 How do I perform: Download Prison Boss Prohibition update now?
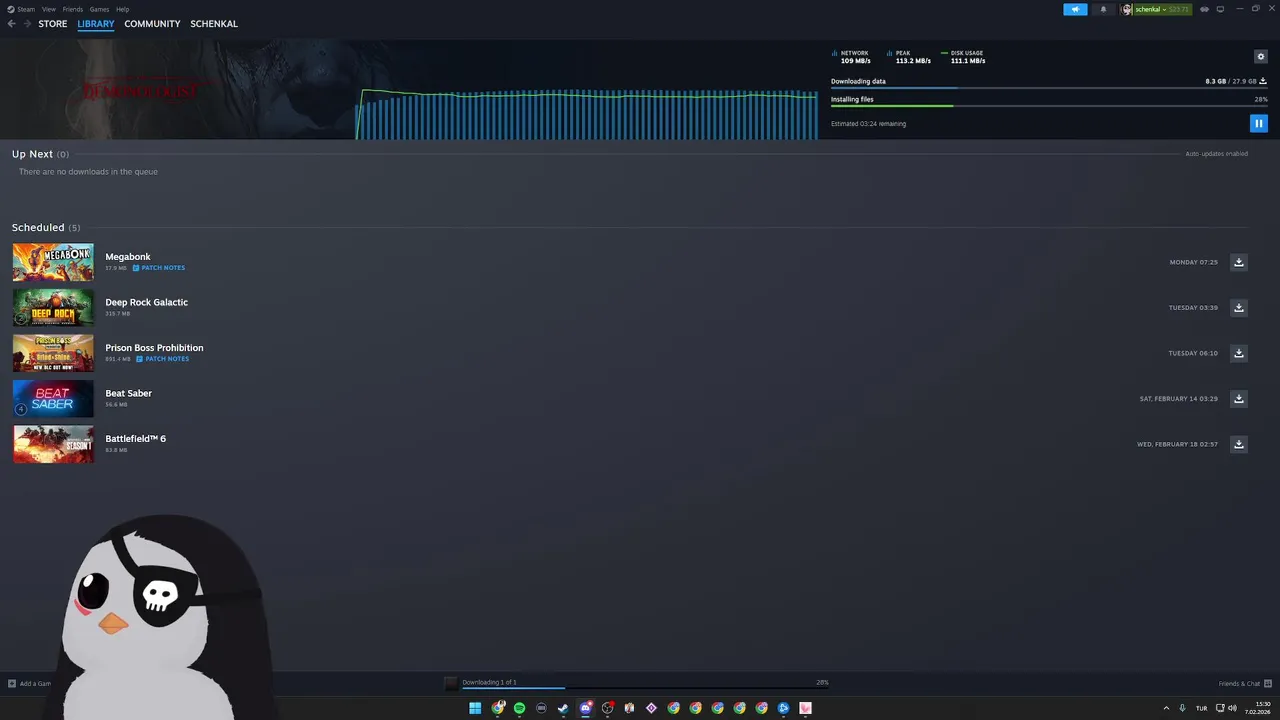pyautogui.click(x=1238, y=353)
